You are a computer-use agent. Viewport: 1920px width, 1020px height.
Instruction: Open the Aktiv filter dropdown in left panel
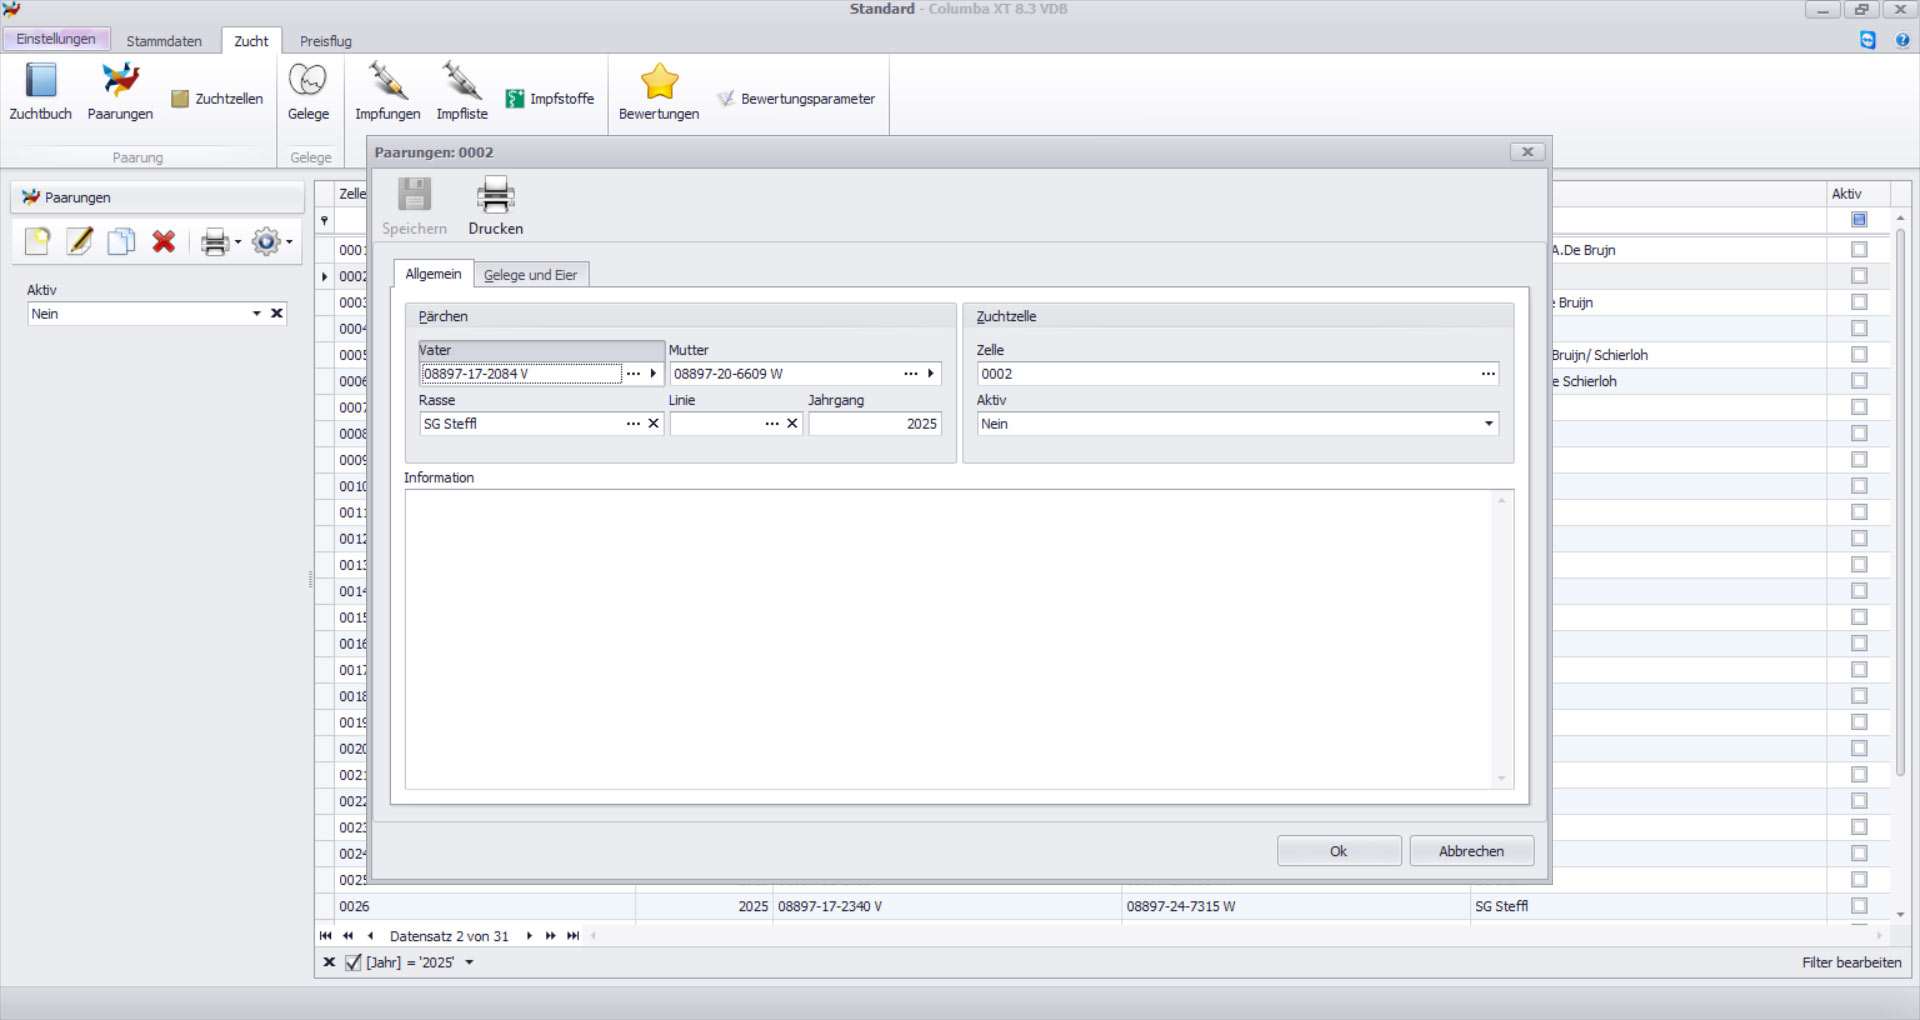click(257, 314)
